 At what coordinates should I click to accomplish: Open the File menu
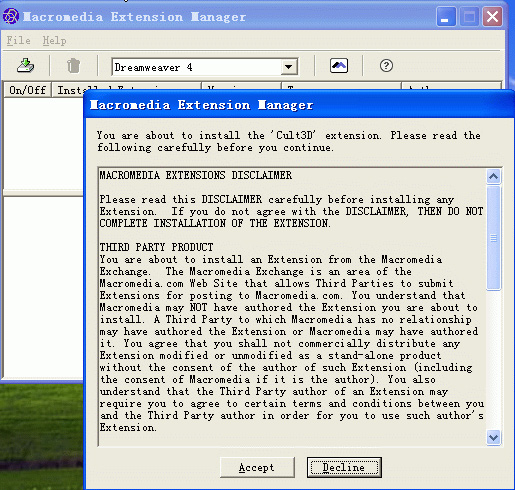pyautogui.click(x=19, y=41)
